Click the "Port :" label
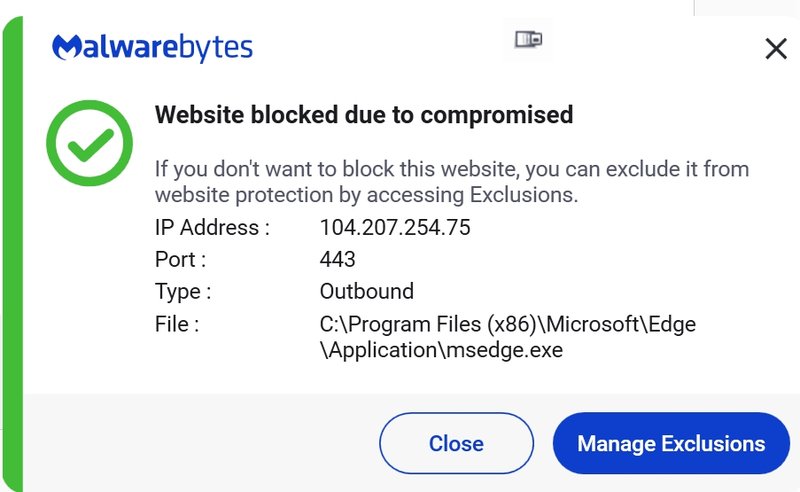Image resolution: width=800 pixels, height=492 pixels. click(180, 259)
